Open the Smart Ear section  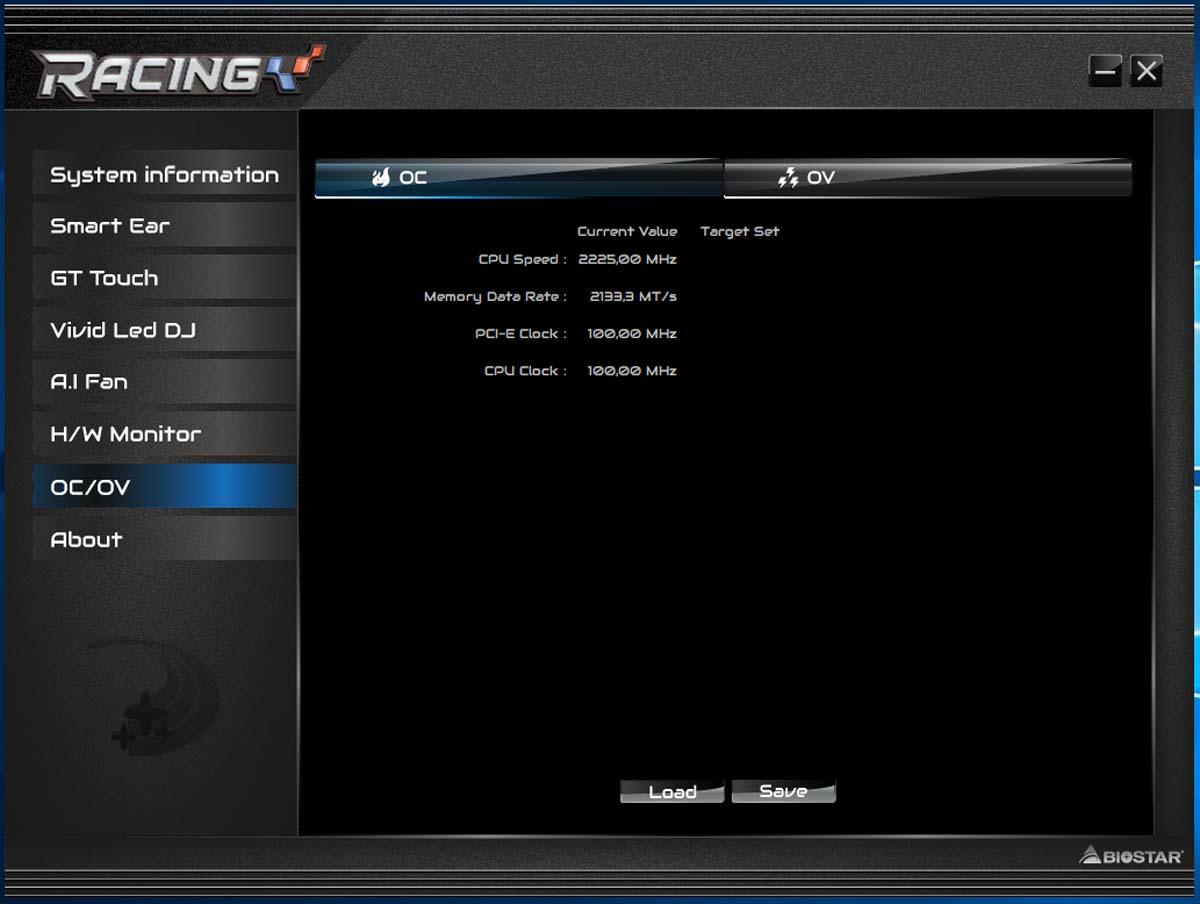click(x=165, y=226)
